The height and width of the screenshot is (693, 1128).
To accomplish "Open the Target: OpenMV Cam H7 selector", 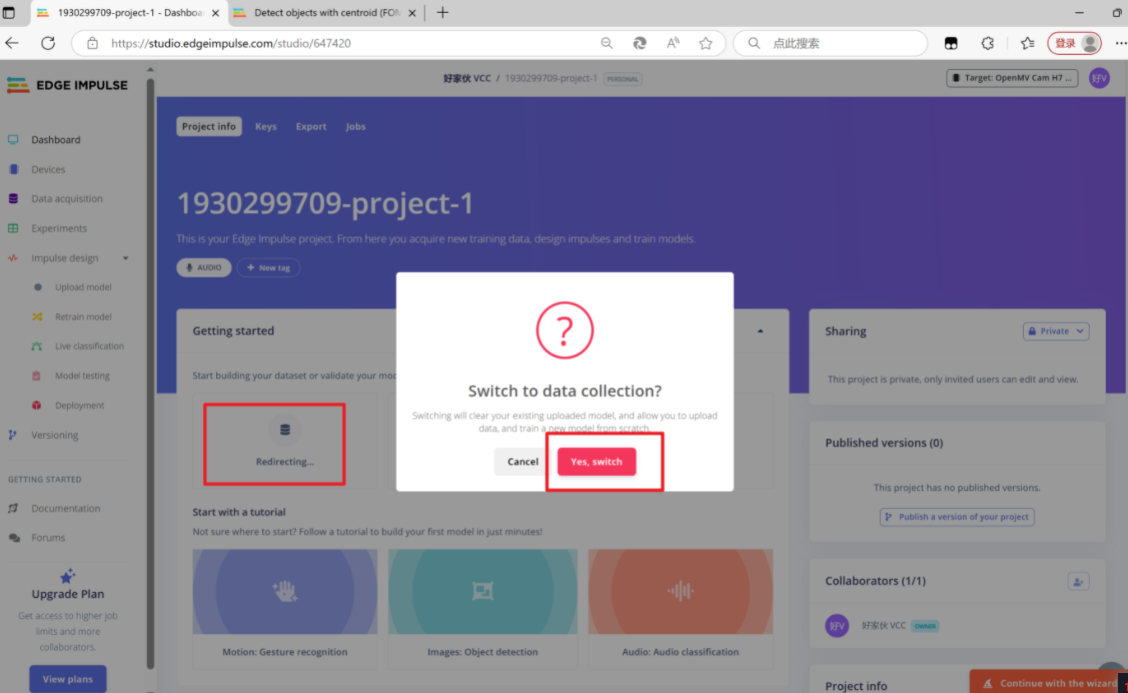I will [1011, 78].
